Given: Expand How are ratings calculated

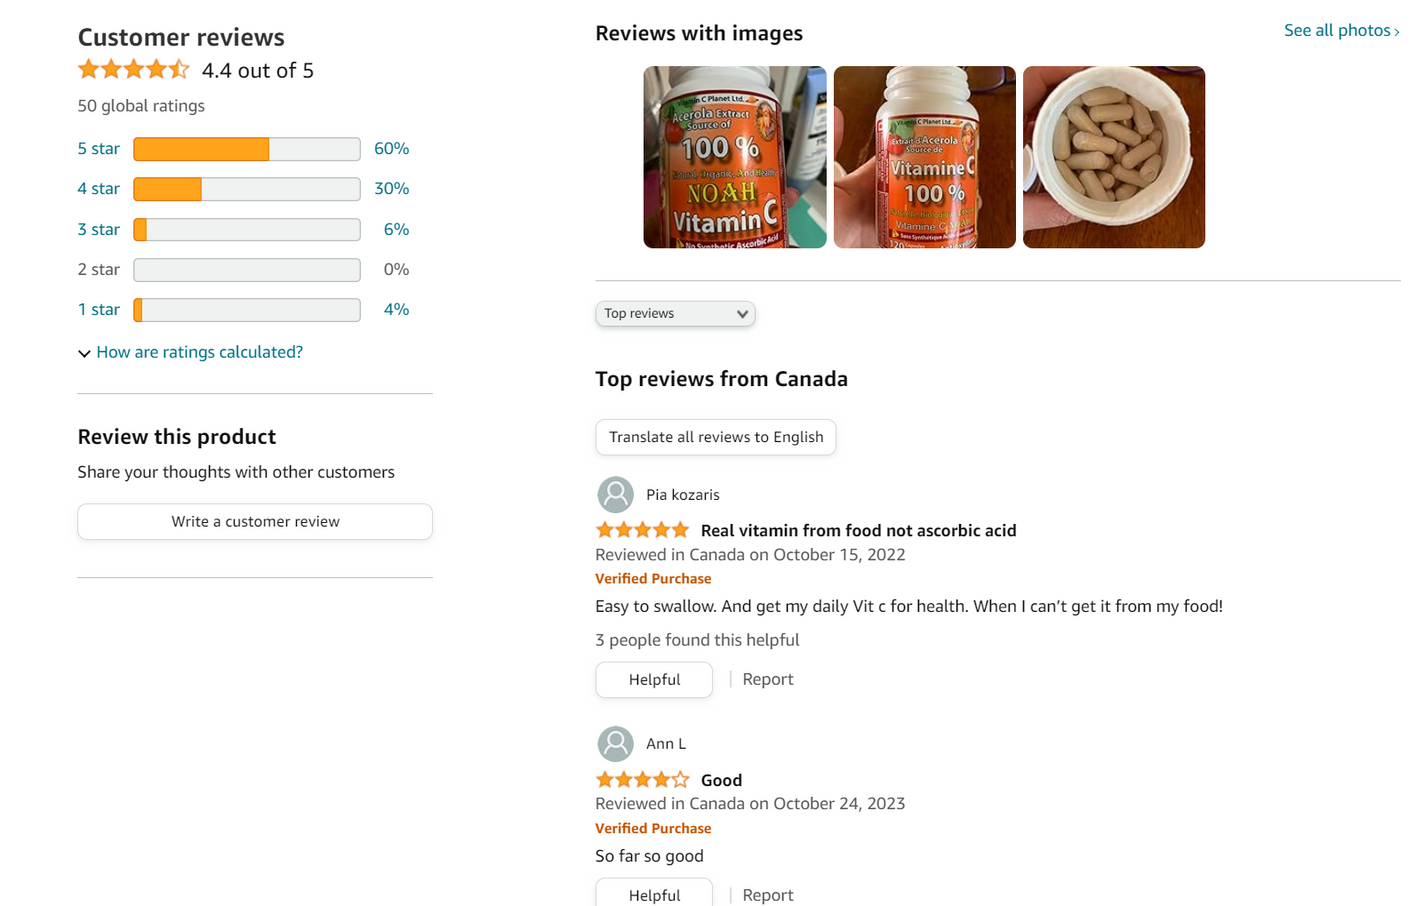Looking at the screenshot, I should pyautogui.click(x=199, y=352).
